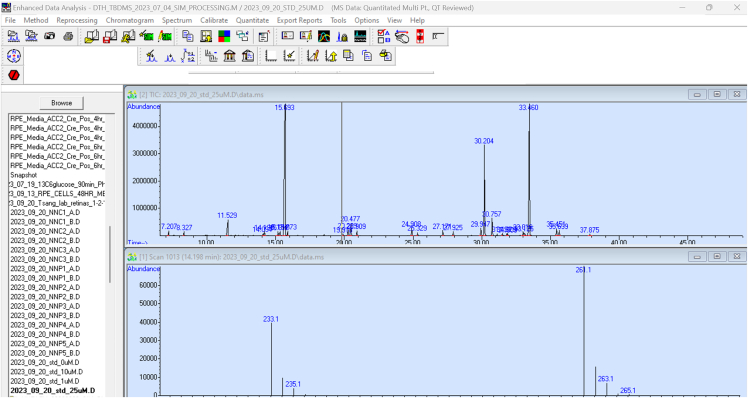Select the bold 2023_09_20_std_25uM.D file
This screenshot has height=398, width=748.
pos(52,391)
